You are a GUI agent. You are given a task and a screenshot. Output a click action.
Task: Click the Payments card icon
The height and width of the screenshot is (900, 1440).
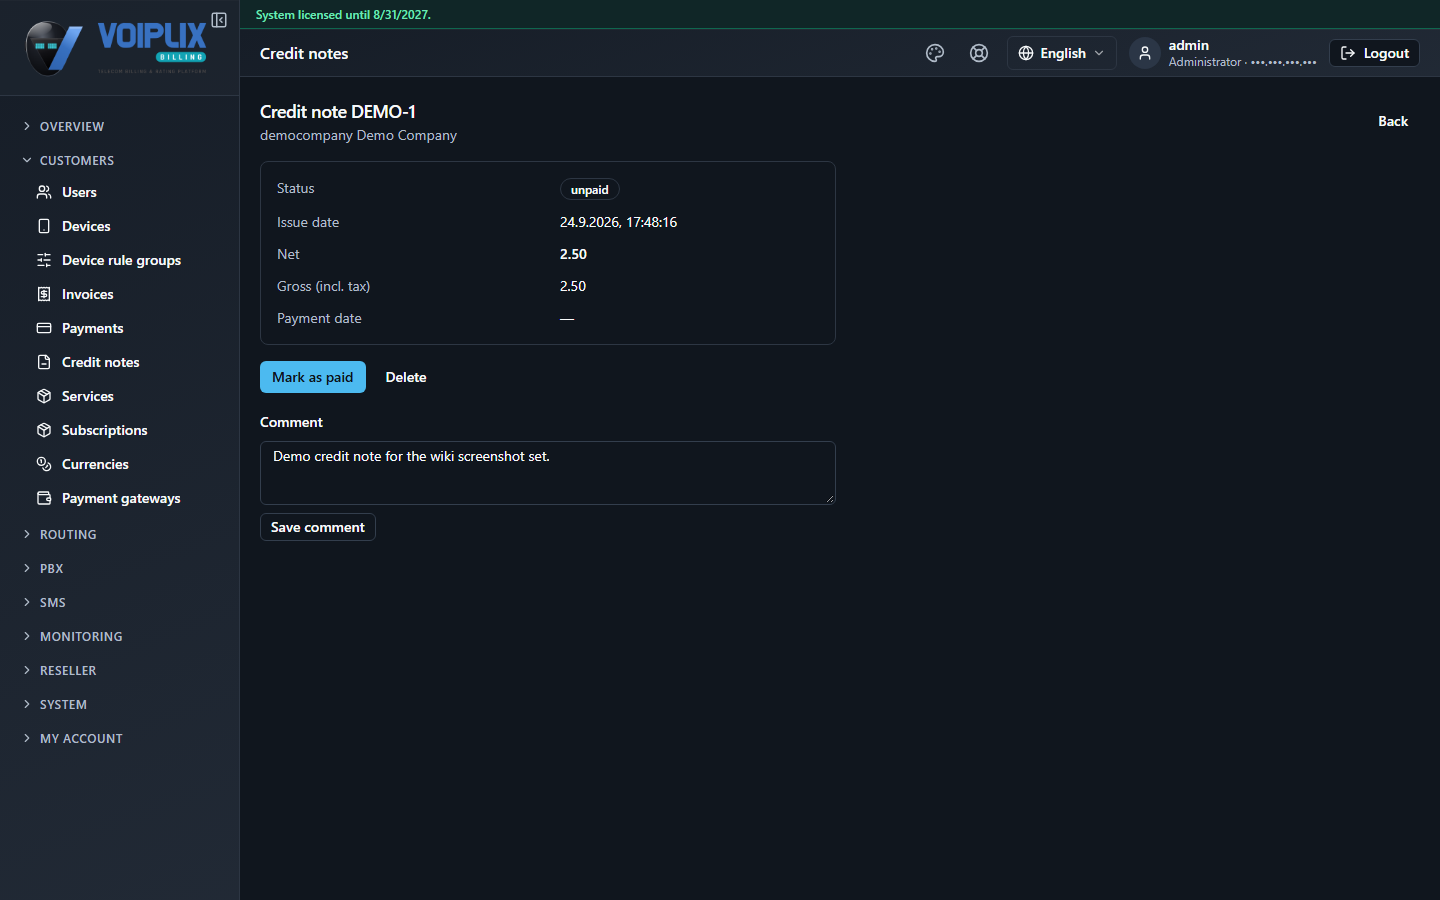44,328
